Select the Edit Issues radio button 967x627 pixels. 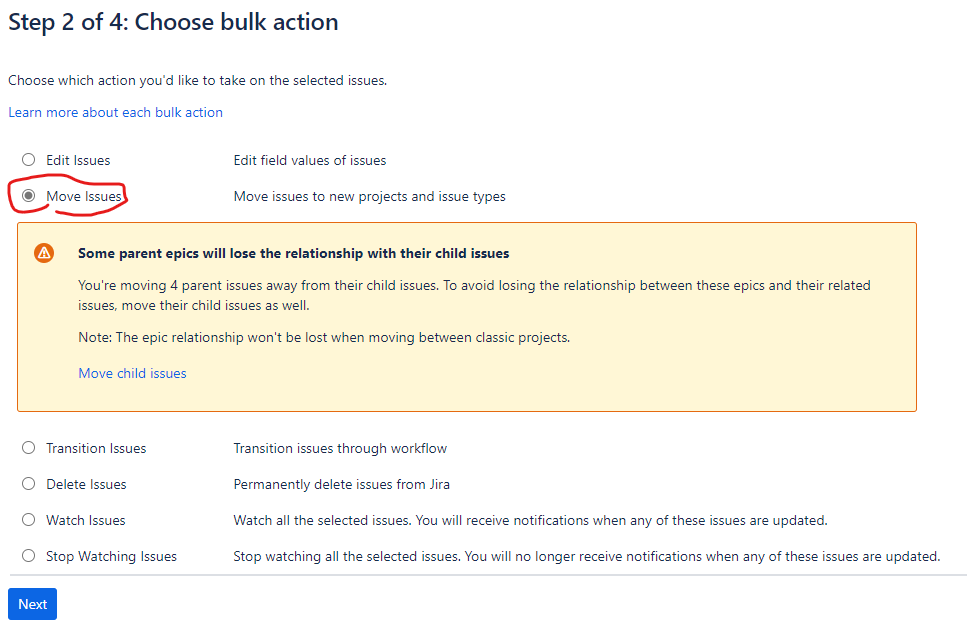point(28,160)
